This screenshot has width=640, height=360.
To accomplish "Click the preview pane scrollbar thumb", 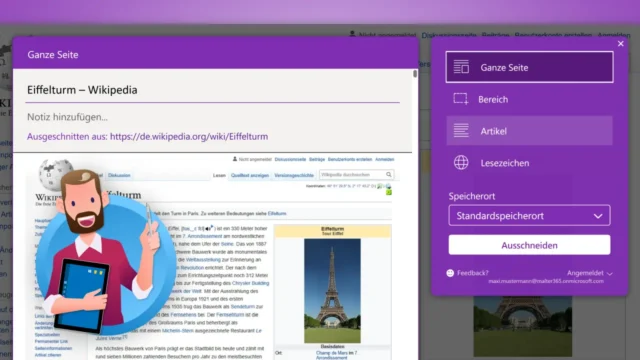I will 415,74.
